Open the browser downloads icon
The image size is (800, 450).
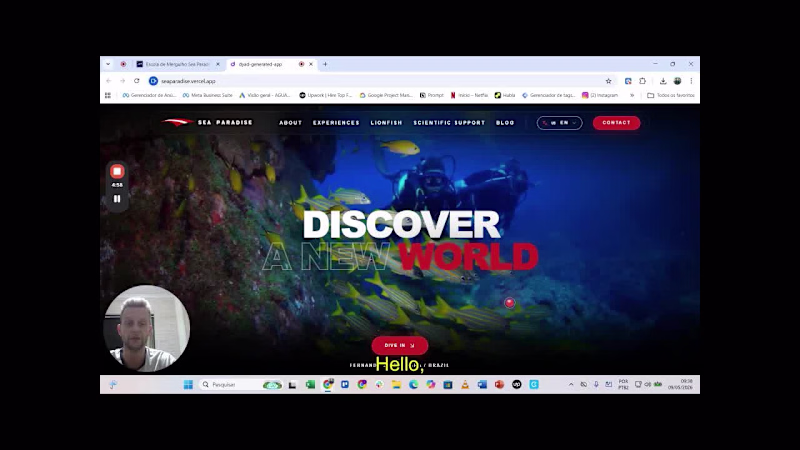663,81
